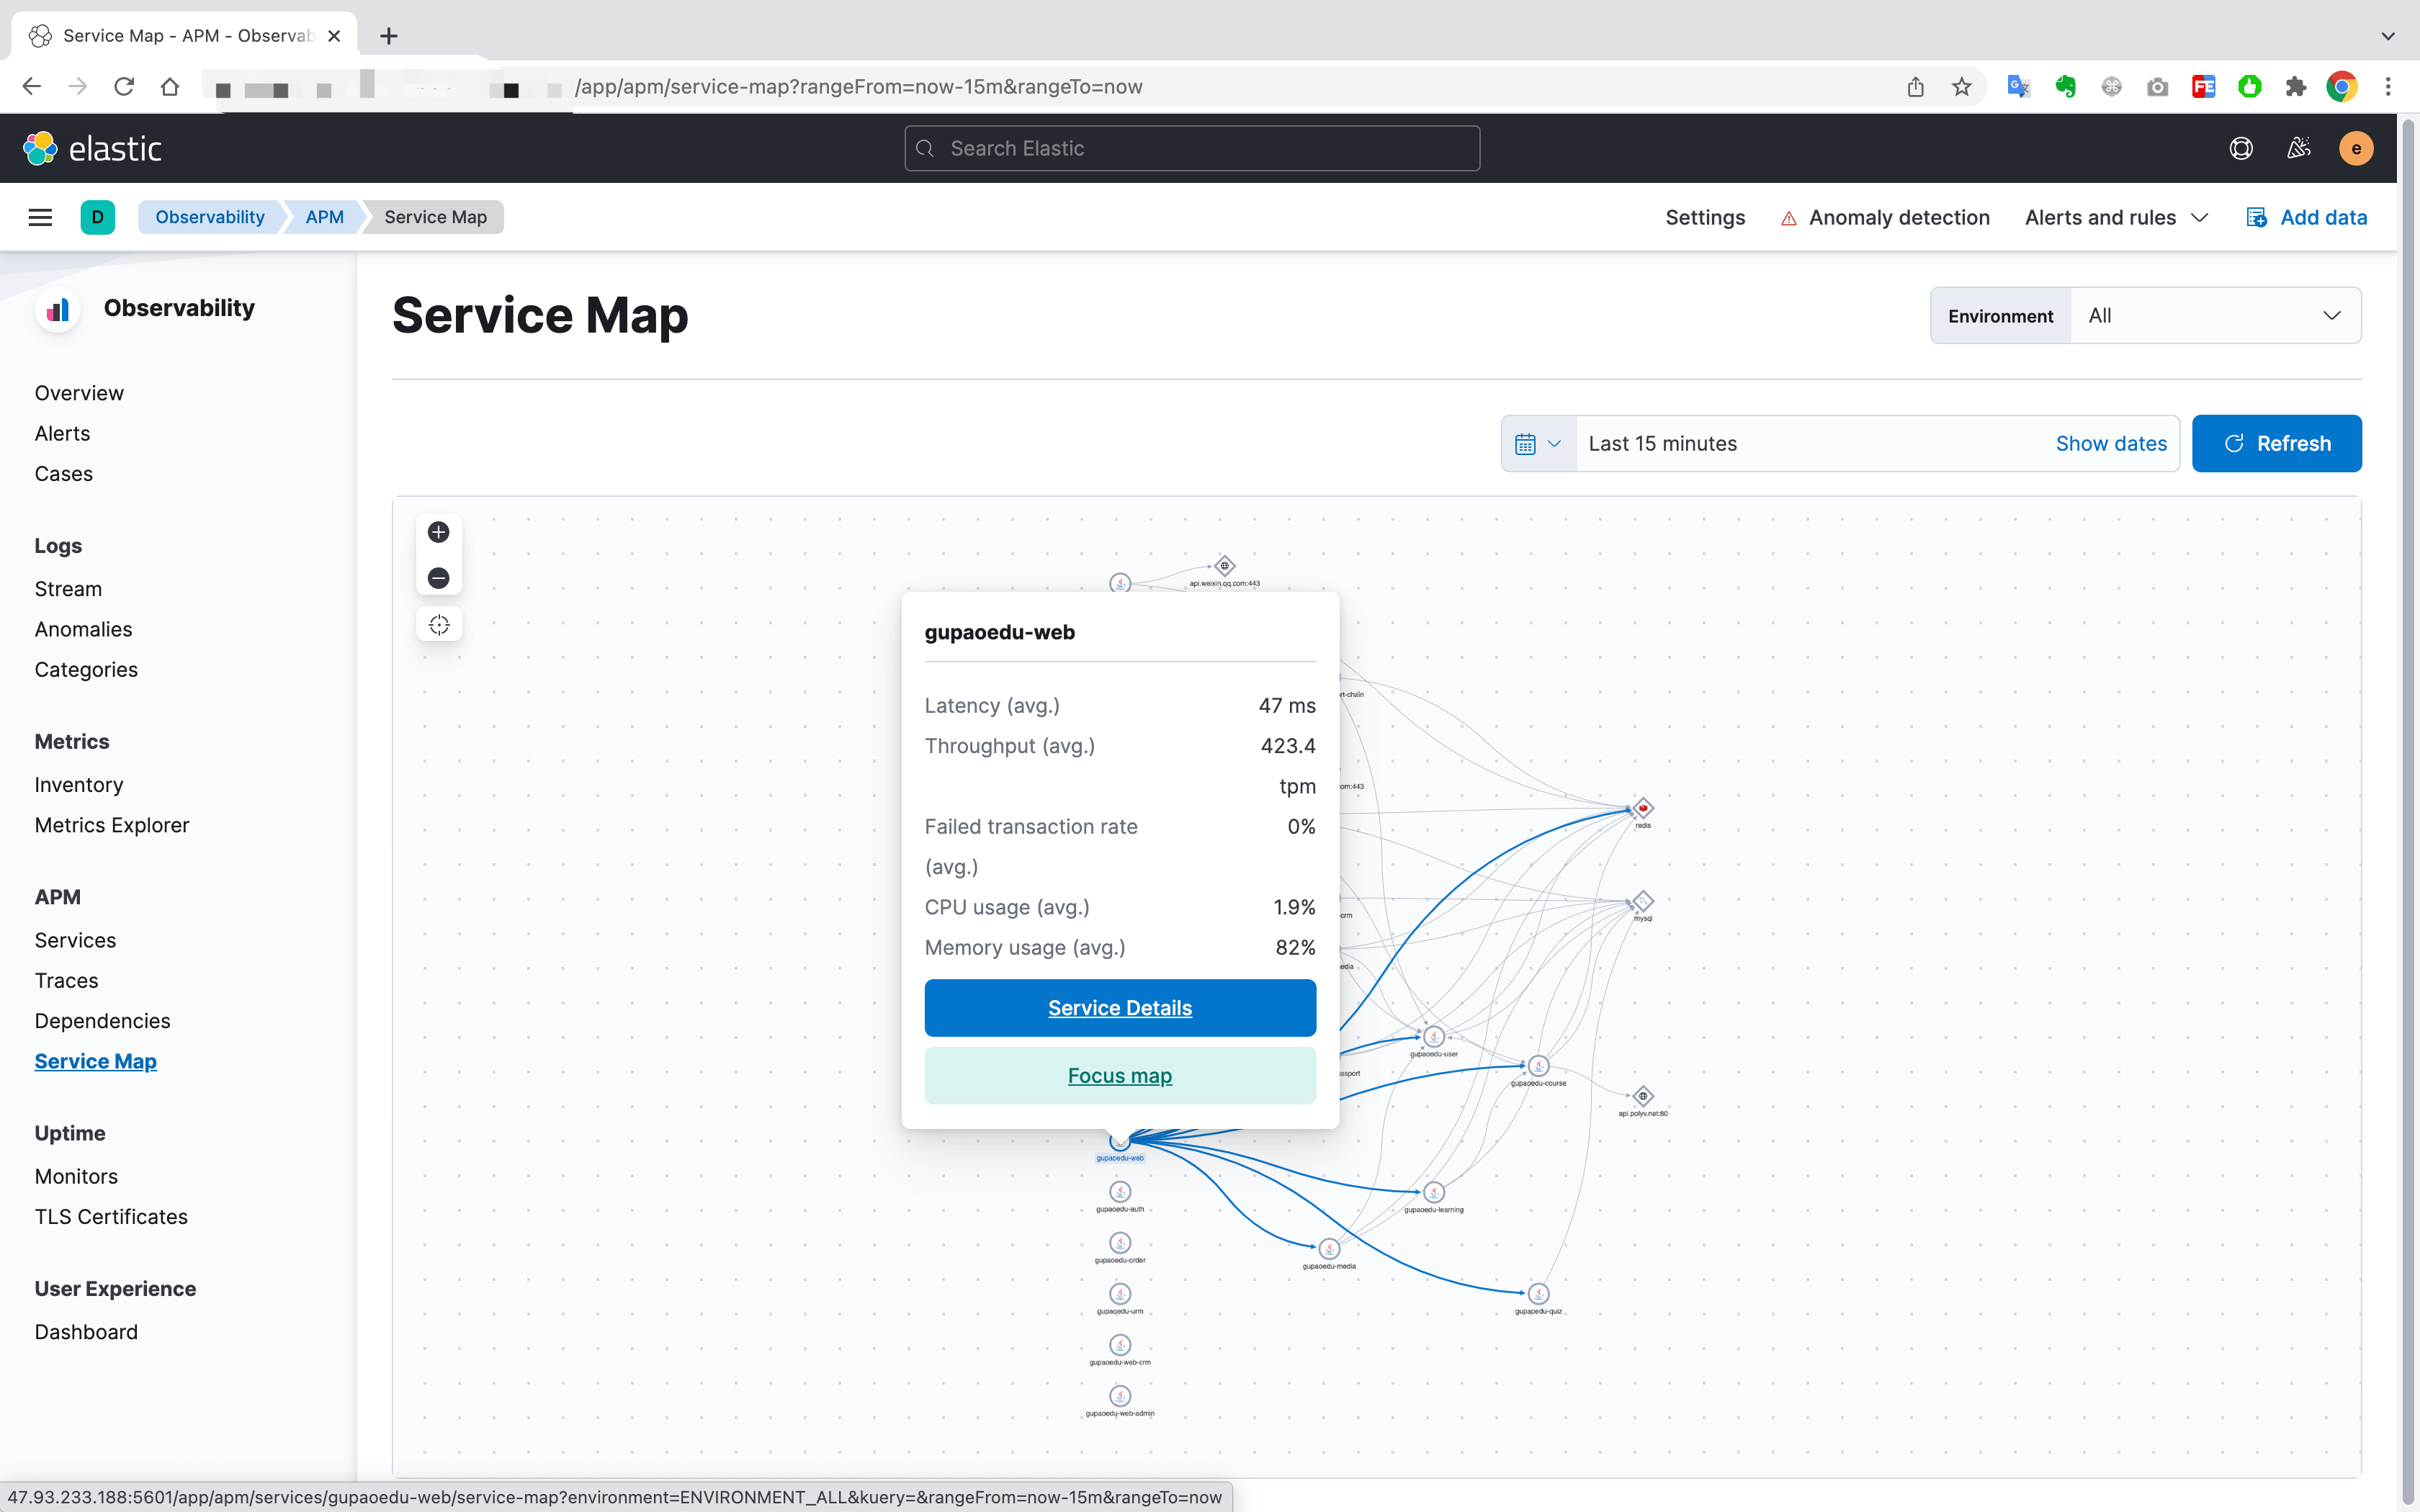The image size is (2420, 1512).
Task: Open log Categories in the sidebar
Action: [x=86, y=670]
